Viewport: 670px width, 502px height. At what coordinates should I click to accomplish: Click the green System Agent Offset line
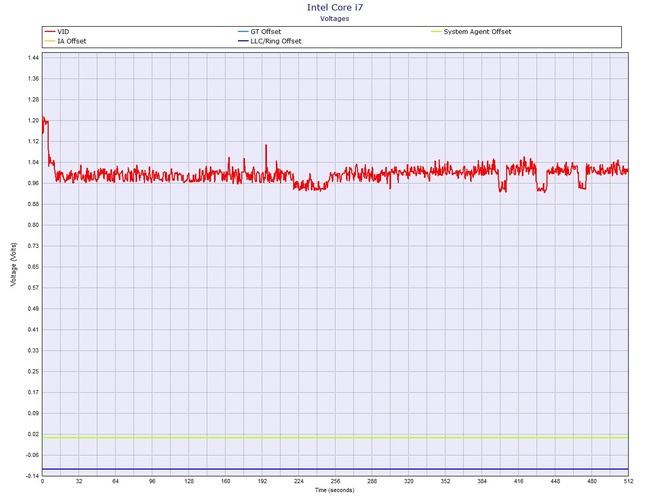[x=335, y=437]
